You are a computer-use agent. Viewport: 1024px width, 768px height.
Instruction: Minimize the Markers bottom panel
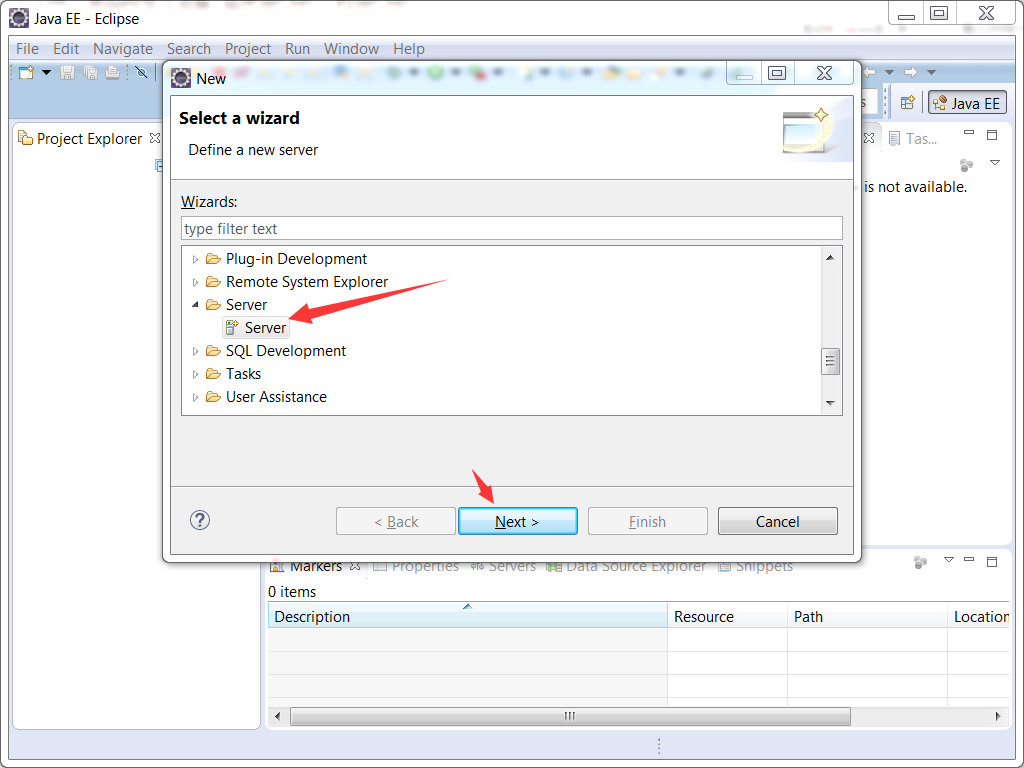pyautogui.click(x=969, y=560)
